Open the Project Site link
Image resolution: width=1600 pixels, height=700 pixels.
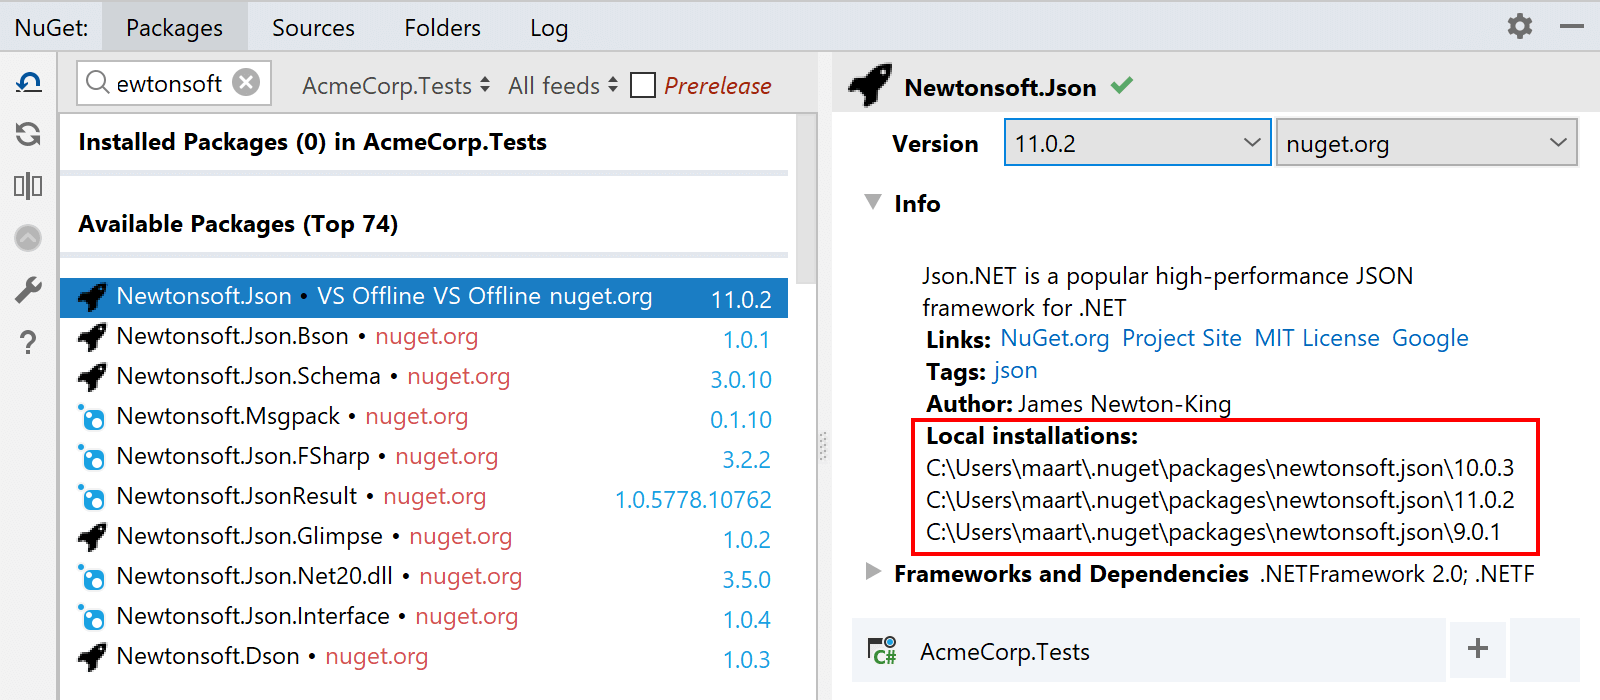(x=1182, y=339)
